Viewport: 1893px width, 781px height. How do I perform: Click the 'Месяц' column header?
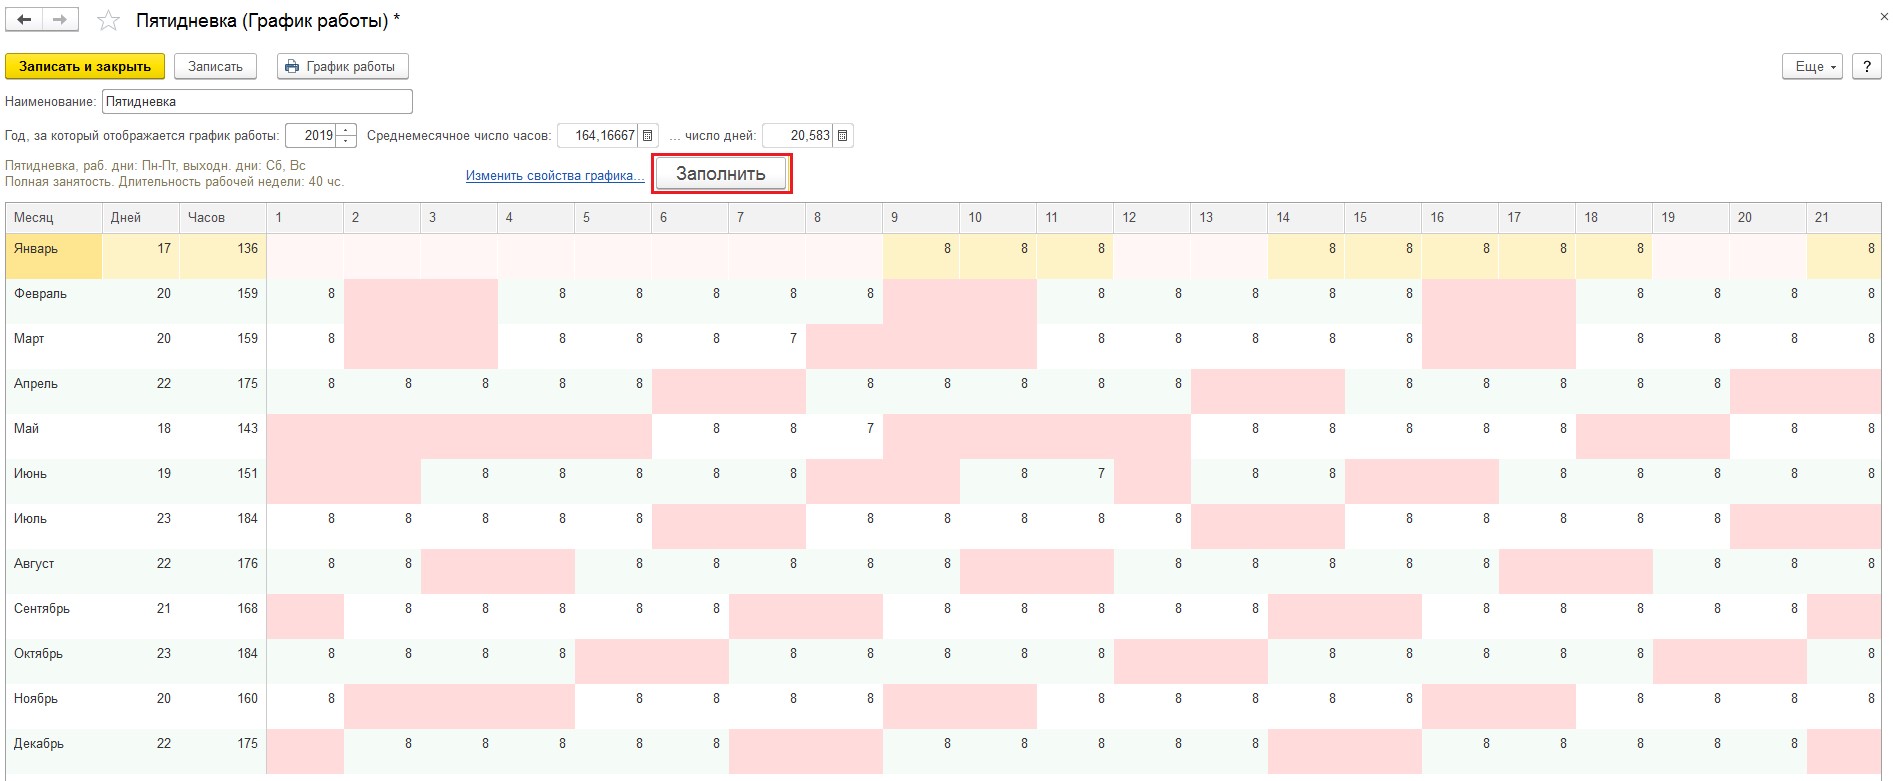pos(54,218)
